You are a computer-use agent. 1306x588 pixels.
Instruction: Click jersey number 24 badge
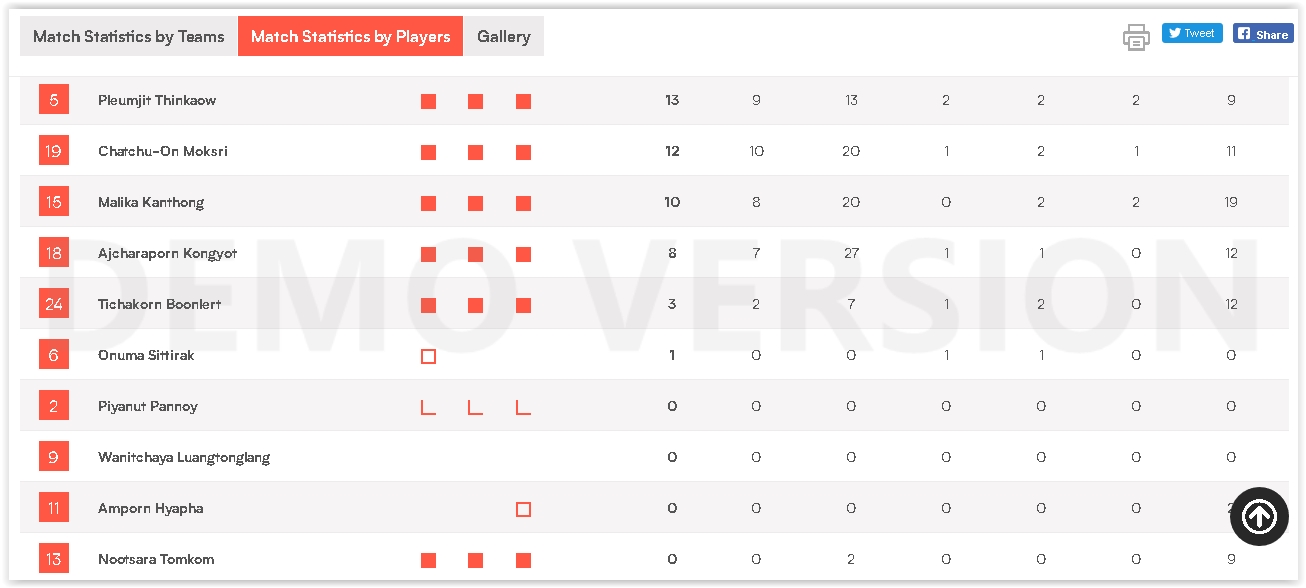coord(54,304)
